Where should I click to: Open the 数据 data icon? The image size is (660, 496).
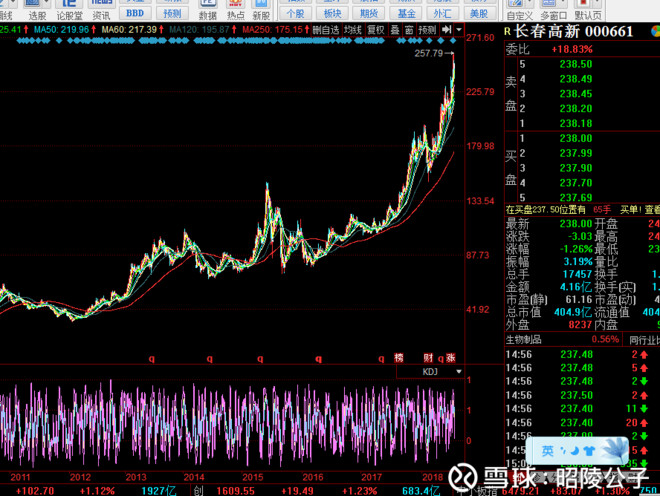(208, 11)
